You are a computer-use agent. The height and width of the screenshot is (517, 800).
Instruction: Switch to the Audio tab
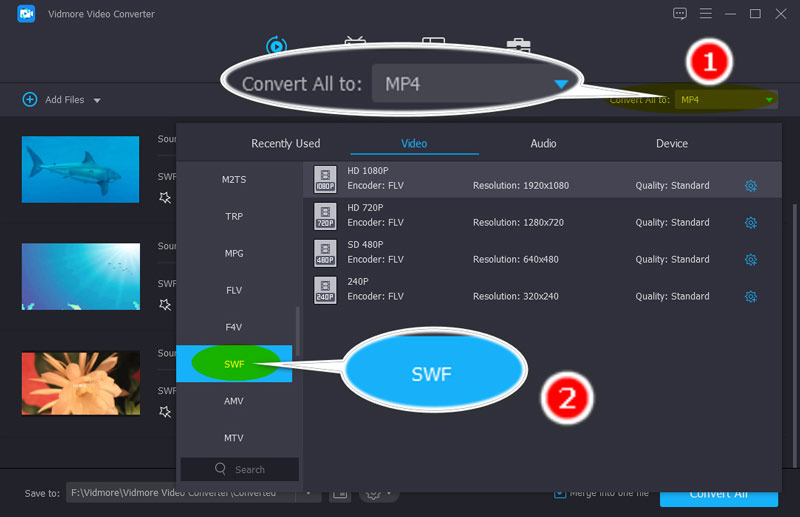[x=543, y=144]
